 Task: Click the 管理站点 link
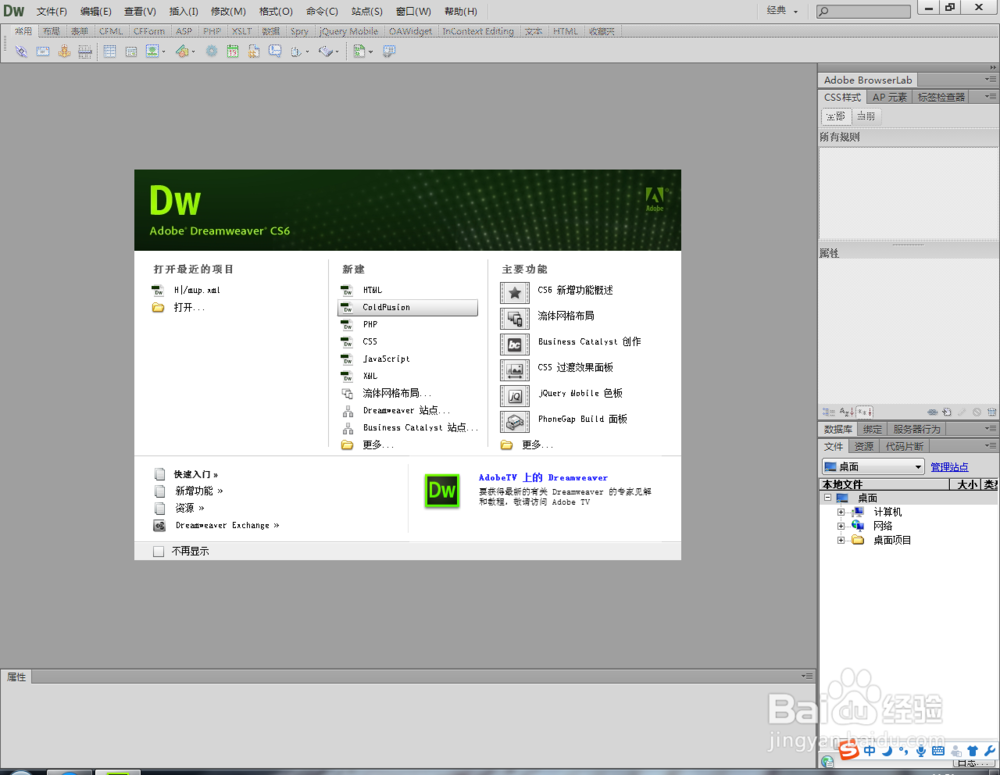pos(949,467)
